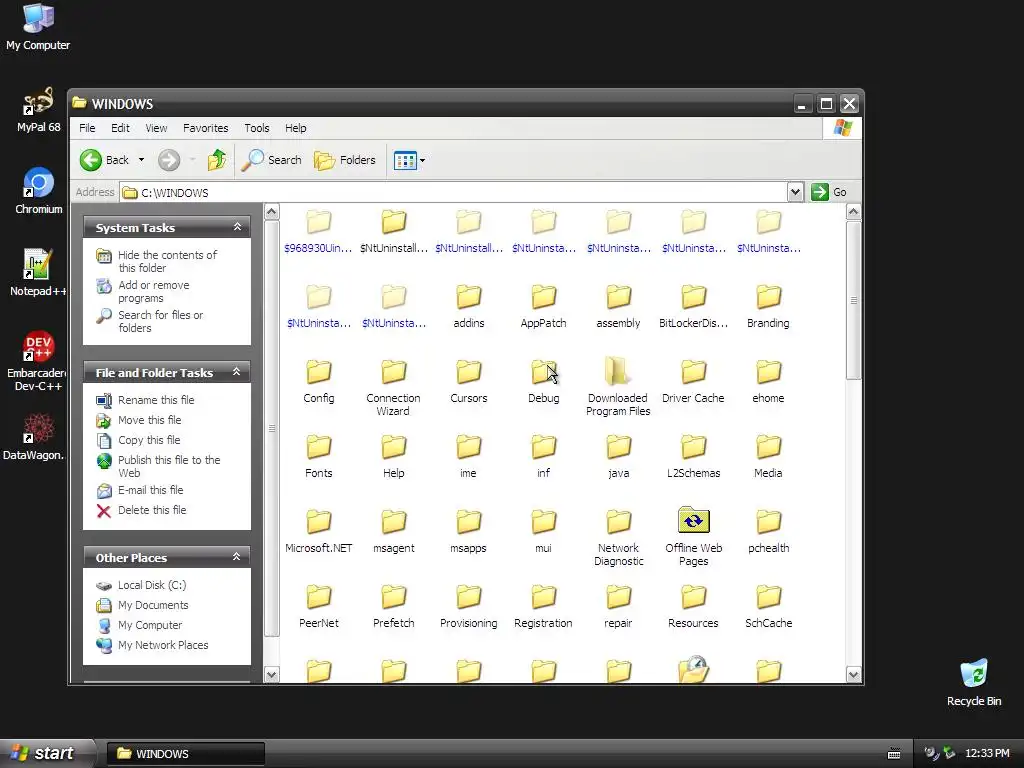Click file list scrollbar down arrow
The height and width of the screenshot is (768, 1024).
[853, 675]
